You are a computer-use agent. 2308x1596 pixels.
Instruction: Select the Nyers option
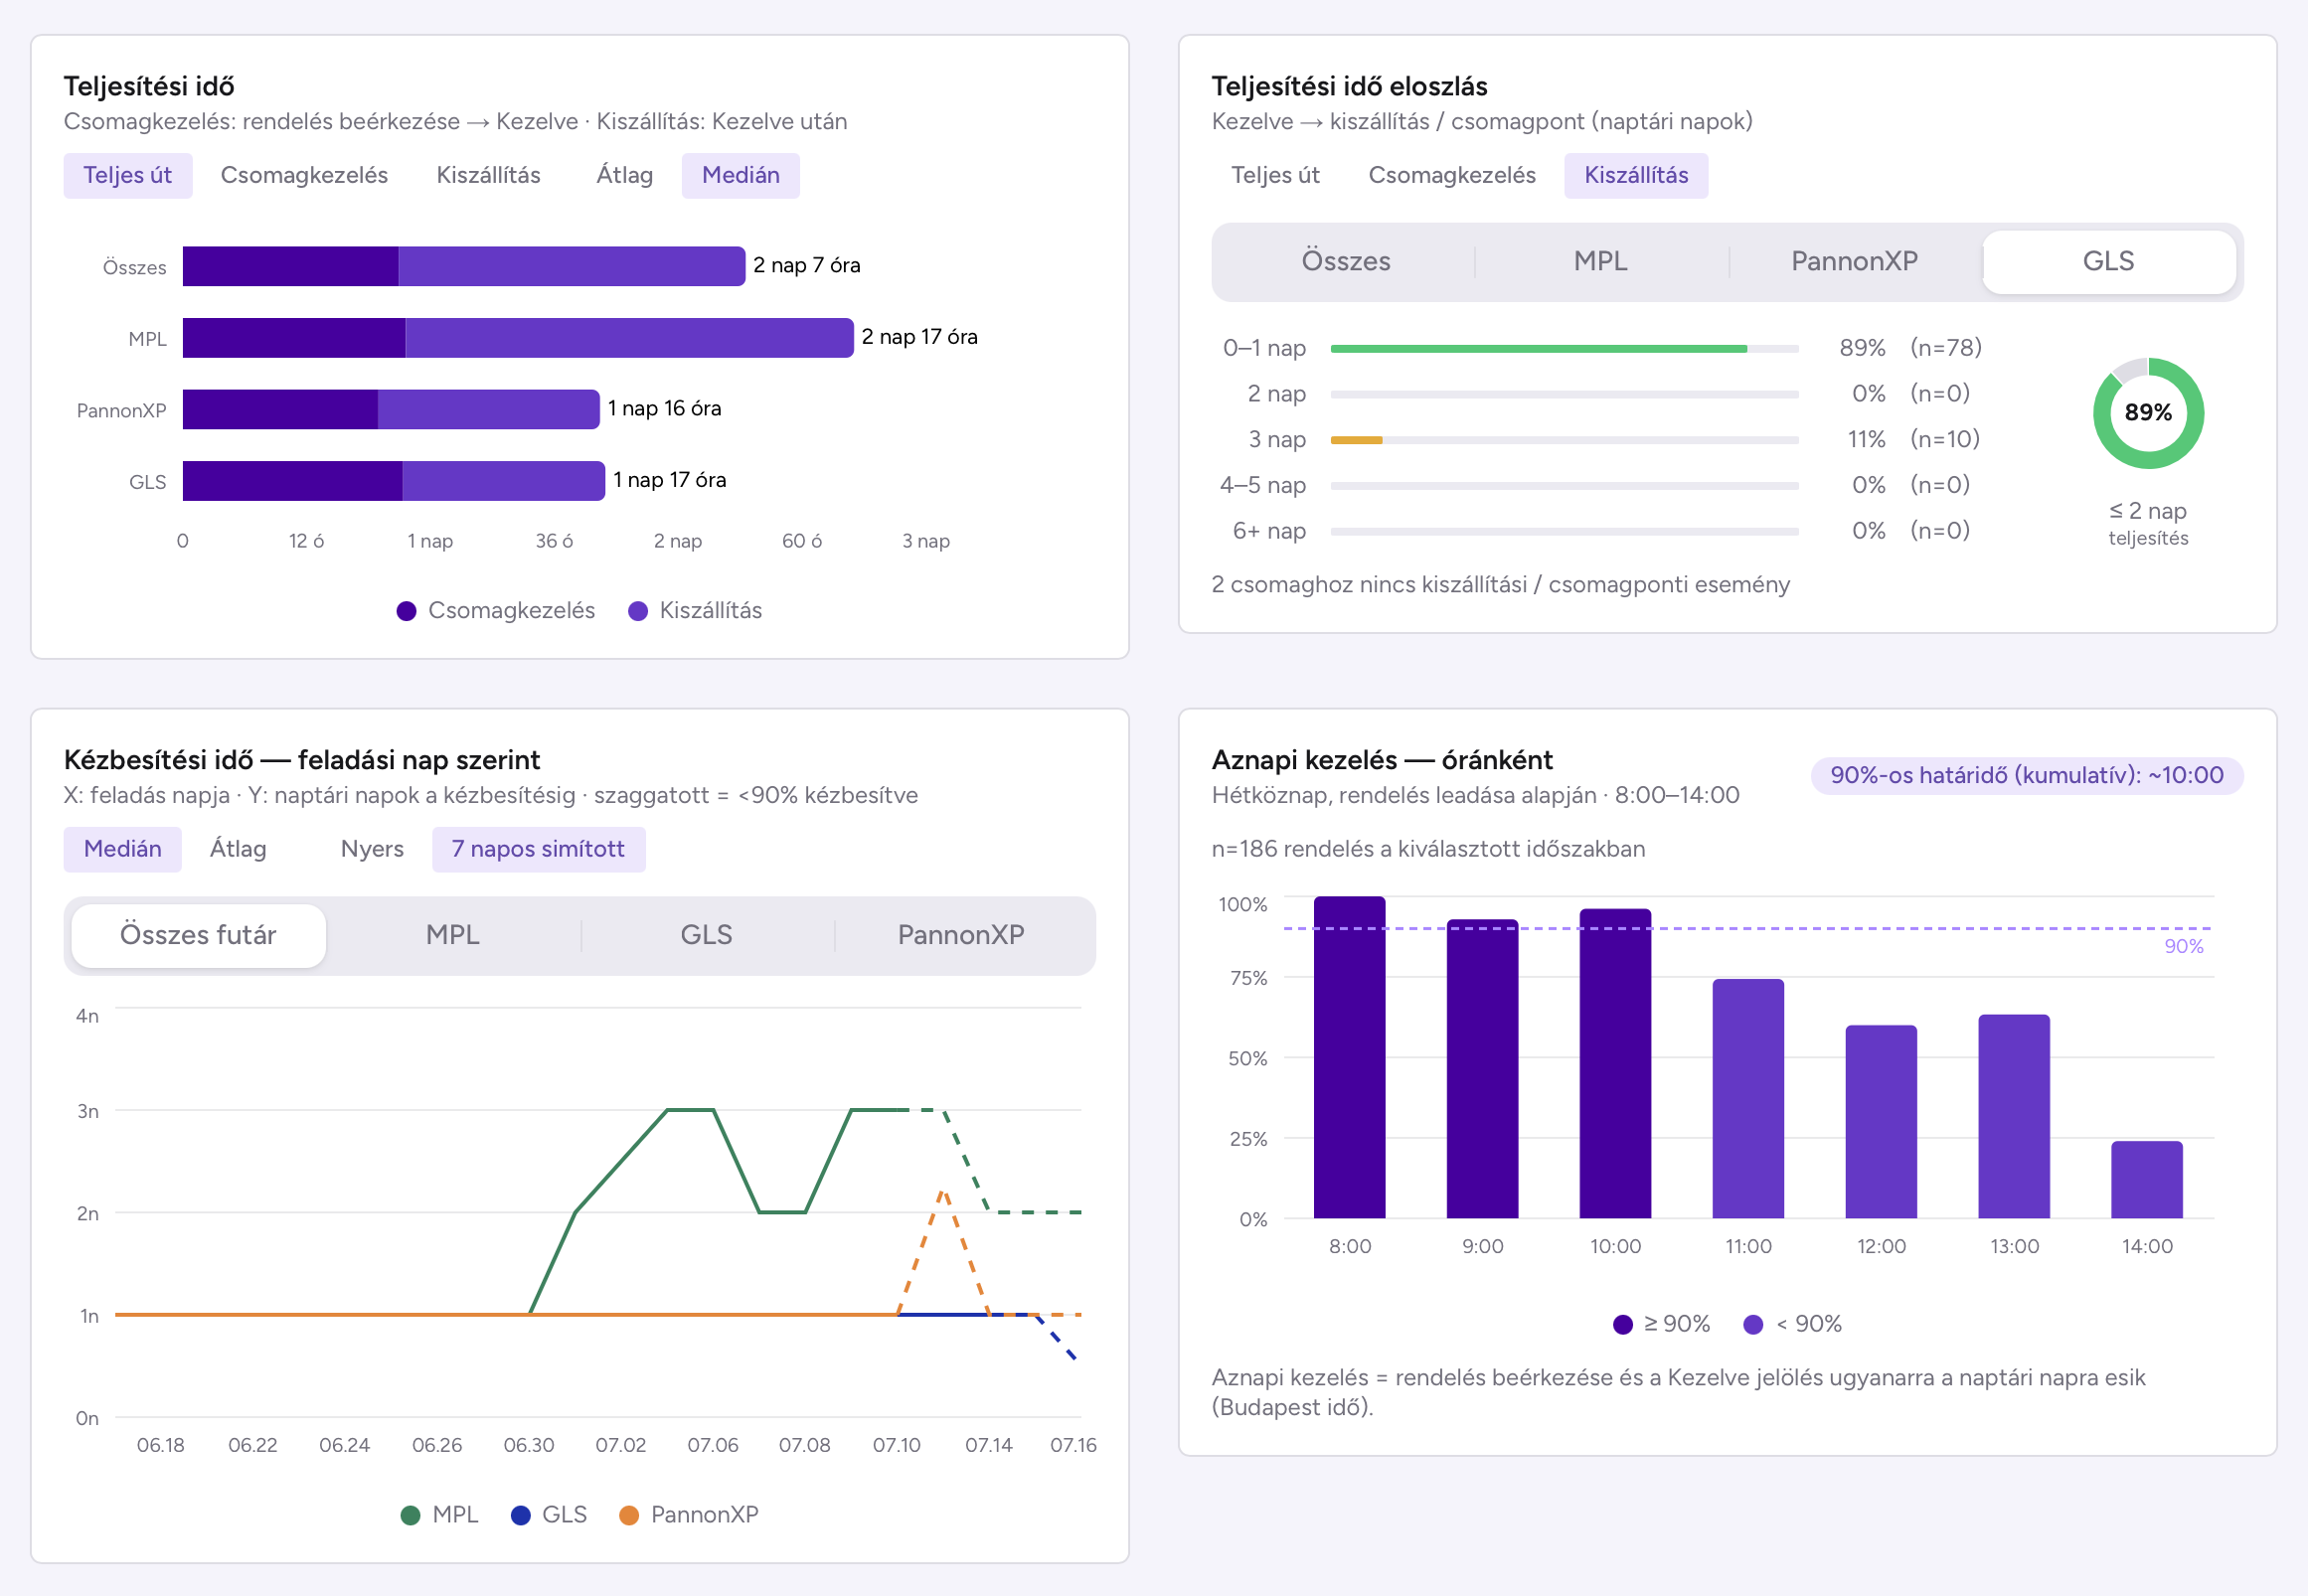point(372,850)
